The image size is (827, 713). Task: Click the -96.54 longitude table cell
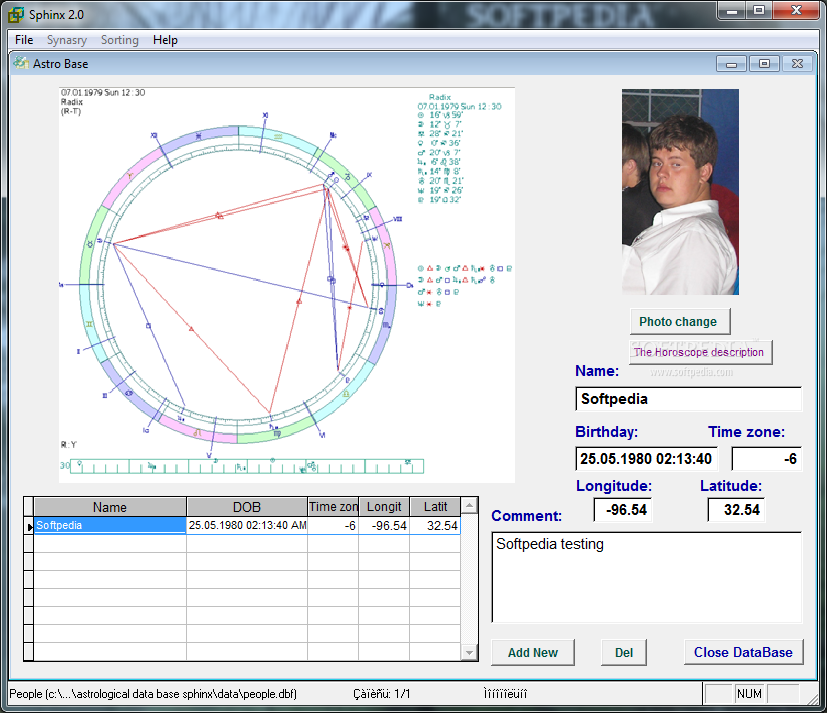click(384, 525)
